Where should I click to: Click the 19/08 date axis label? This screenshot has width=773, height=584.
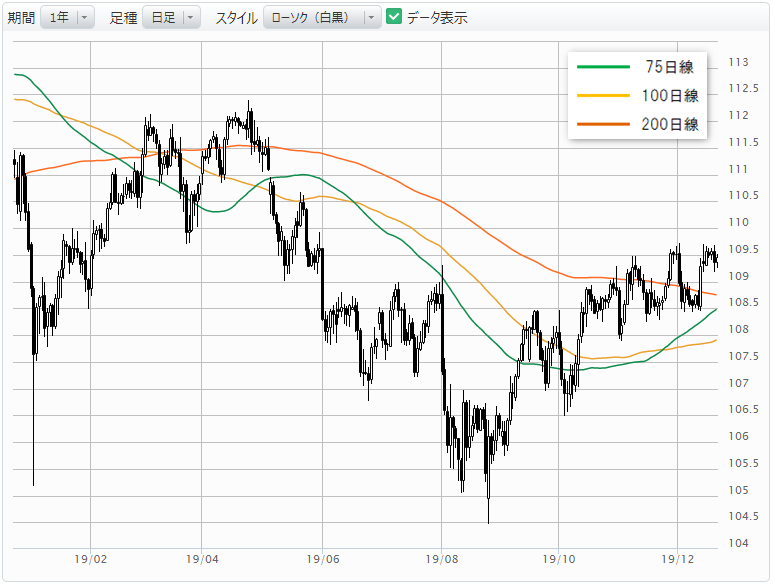(x=442, y=559)
